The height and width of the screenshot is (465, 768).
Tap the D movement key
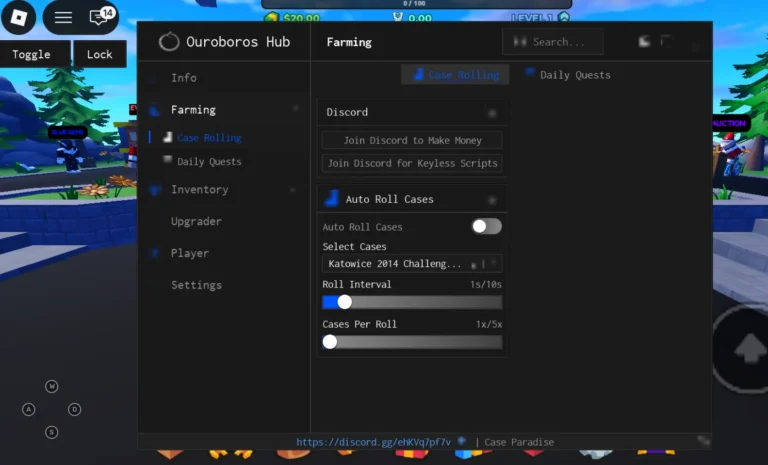point(74,409)
